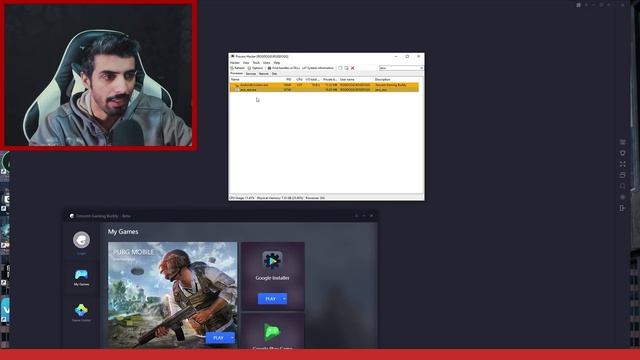This screenshot has height=360, width=640.
Task: Select the AndroidEmulator.exe process row
Action: [x=324, y=85]
